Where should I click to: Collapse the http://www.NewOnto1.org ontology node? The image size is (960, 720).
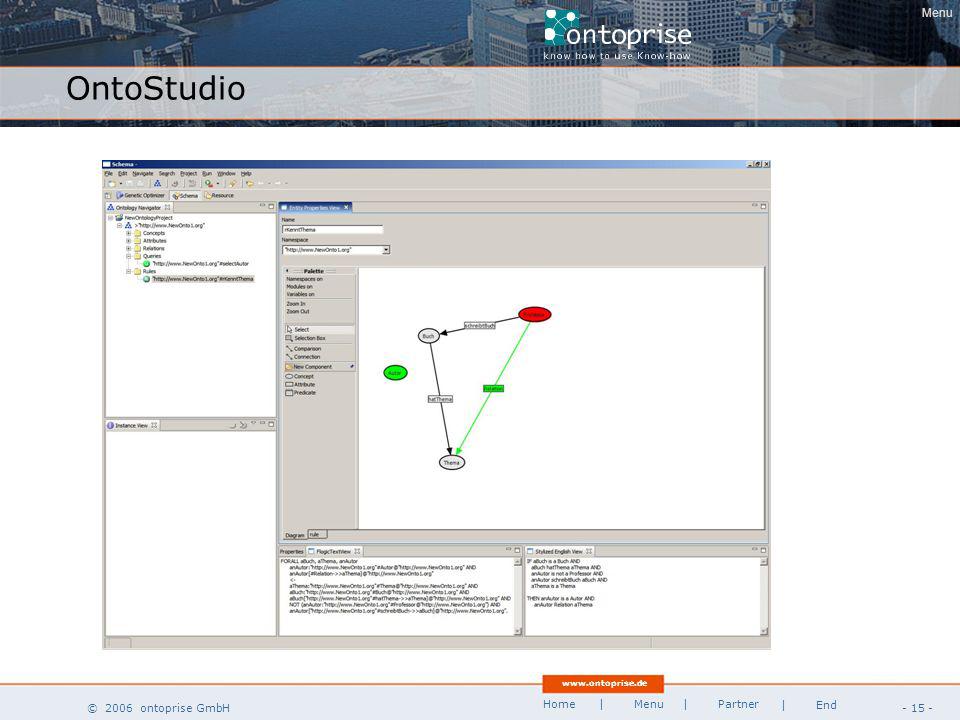pyautogui.click(x=119, y=225)
